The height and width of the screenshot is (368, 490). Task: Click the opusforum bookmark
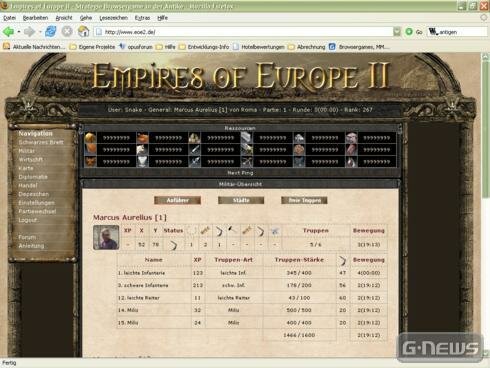136,47
